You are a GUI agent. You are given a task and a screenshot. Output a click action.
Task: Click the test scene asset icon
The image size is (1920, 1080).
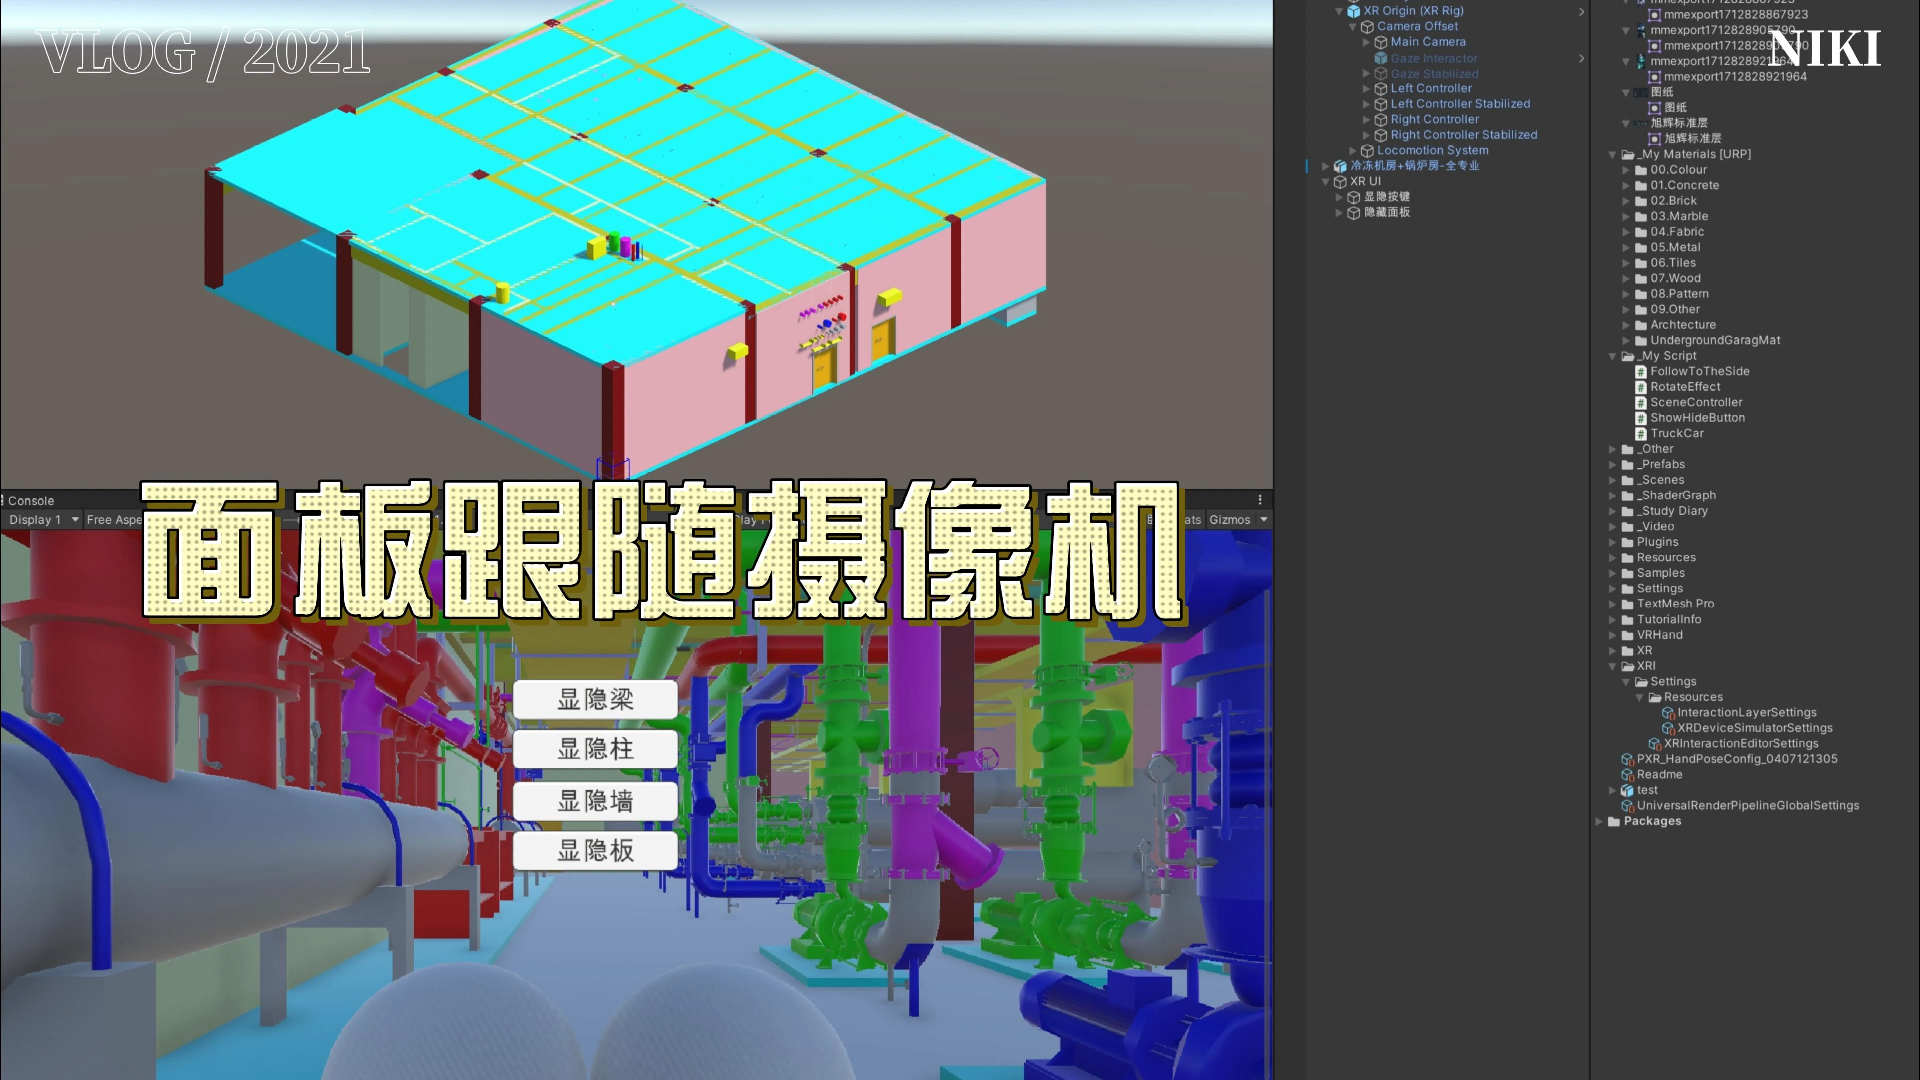pos(1628,791)
